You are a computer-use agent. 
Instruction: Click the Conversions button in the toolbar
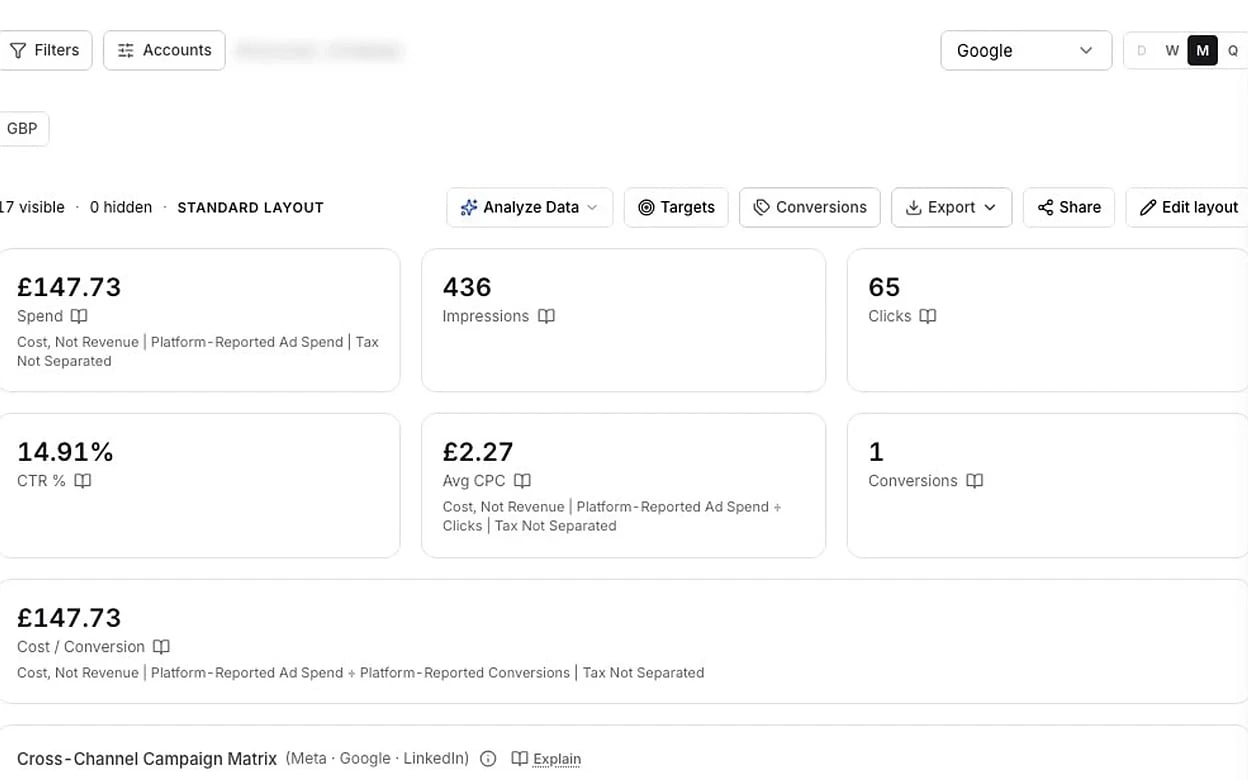click(x=810, y=207)
